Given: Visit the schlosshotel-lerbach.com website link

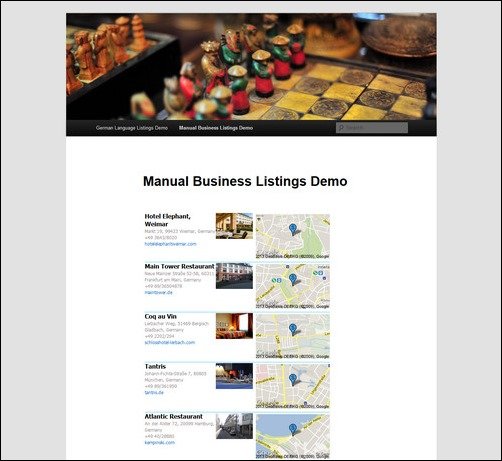Looking at the screenshot, I should pos(169,342).
